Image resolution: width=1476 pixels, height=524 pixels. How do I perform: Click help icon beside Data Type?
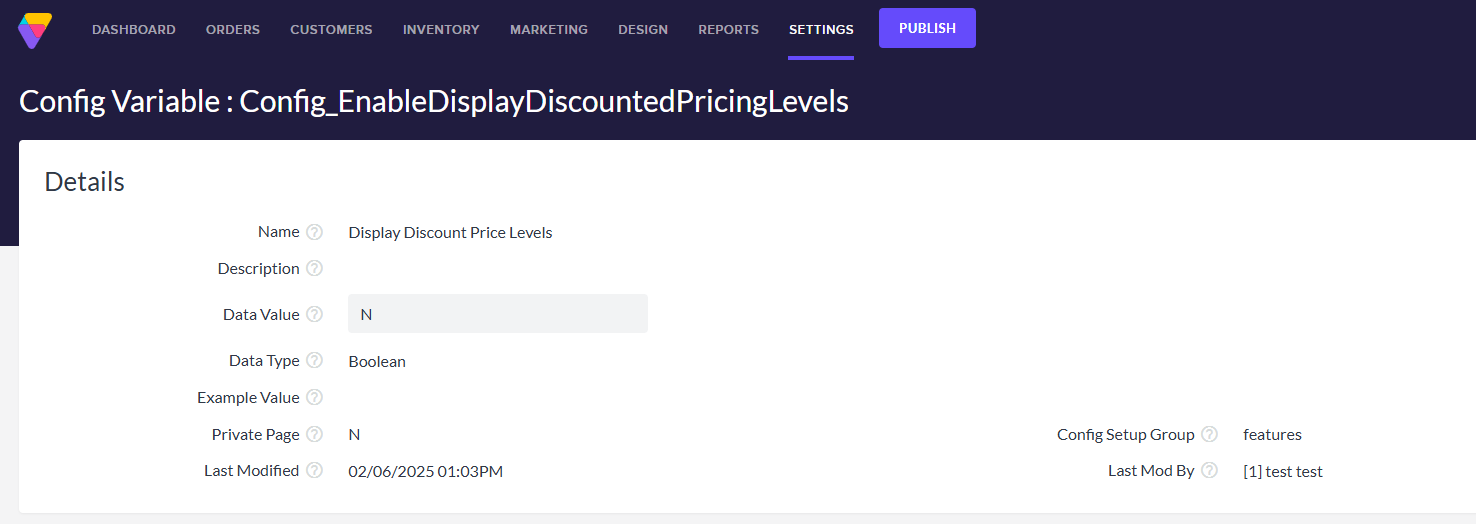[314, 360]
